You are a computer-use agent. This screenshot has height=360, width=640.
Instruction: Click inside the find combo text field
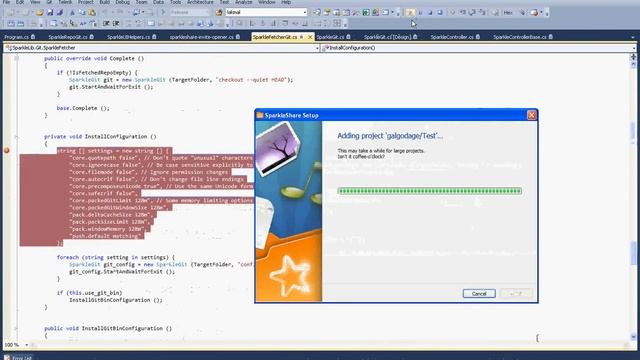click(264, 12)
